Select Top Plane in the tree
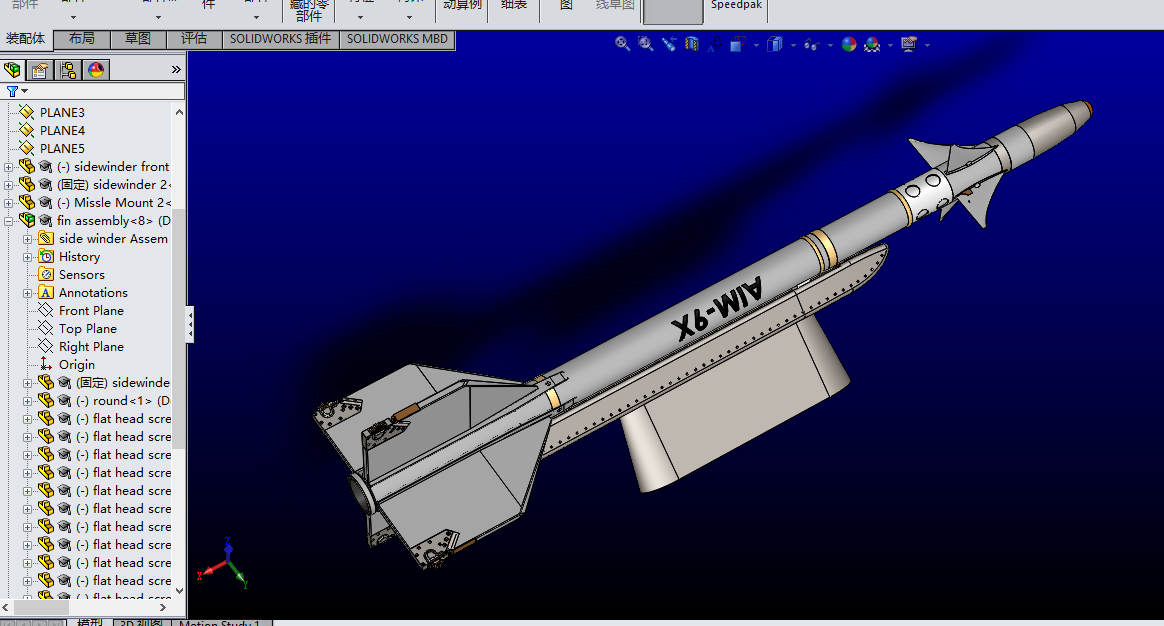Screen dimensions: 1164x626 tap(88, 329)
